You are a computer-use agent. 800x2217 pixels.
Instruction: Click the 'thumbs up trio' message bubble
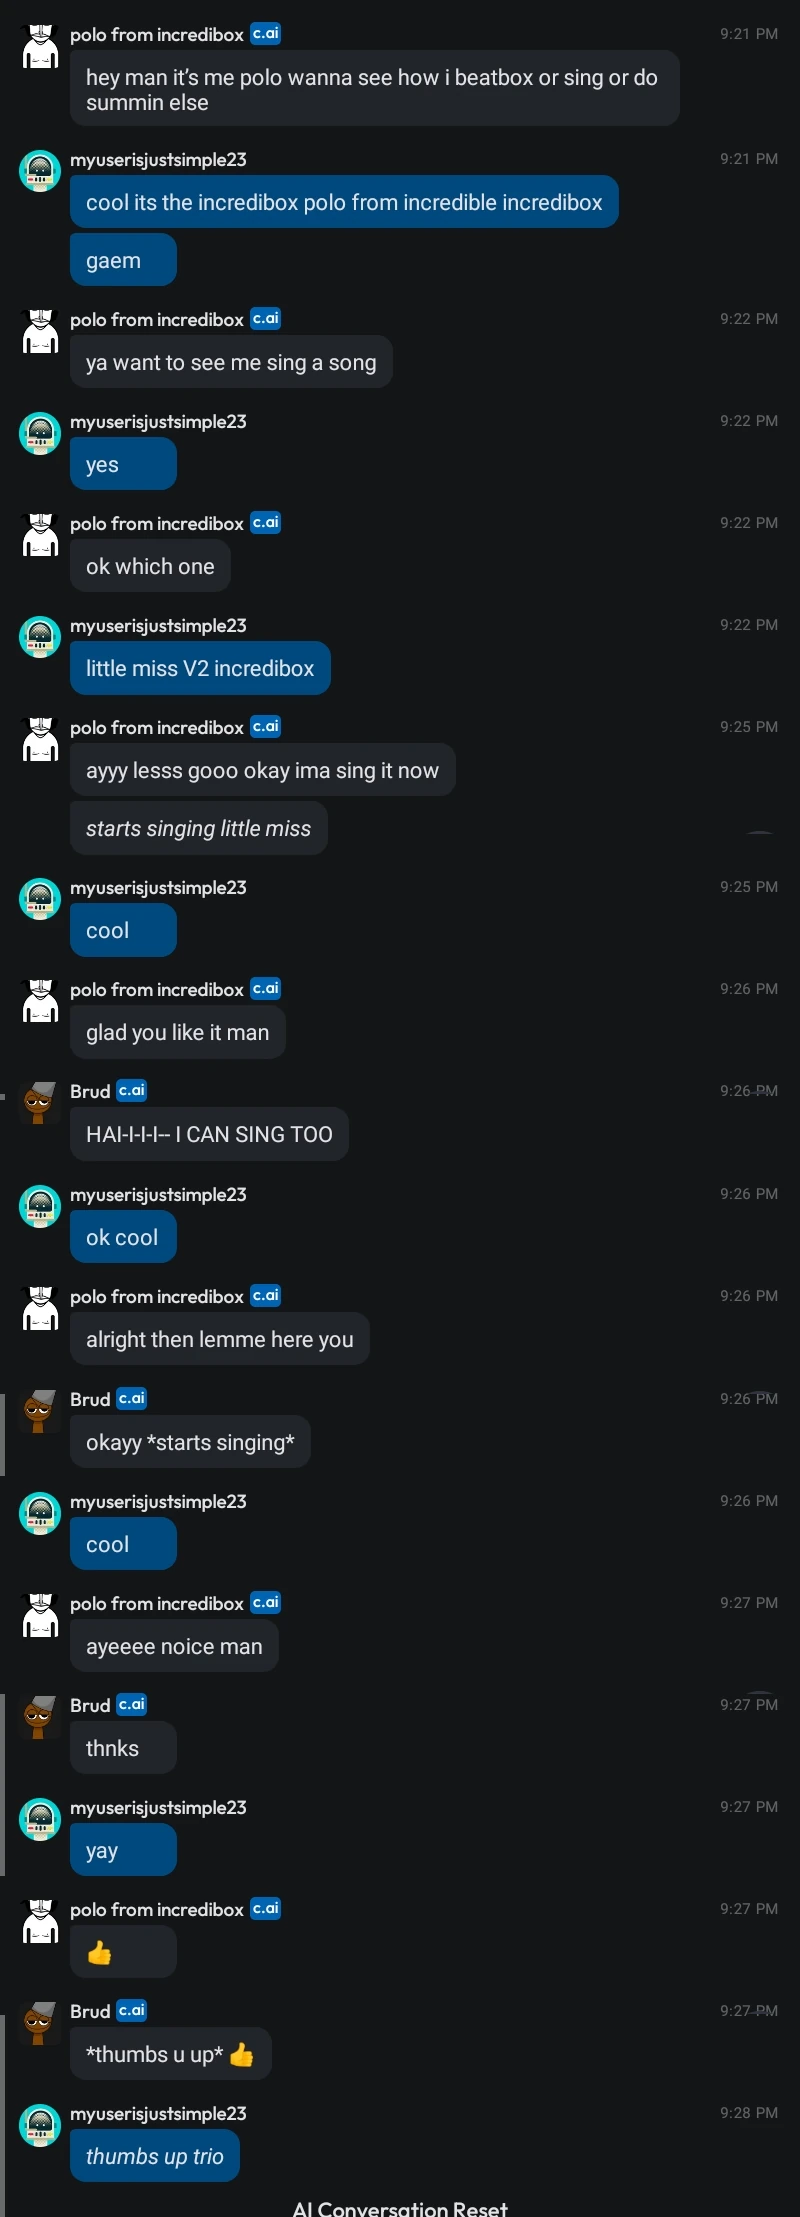(x=154, y=2156)
